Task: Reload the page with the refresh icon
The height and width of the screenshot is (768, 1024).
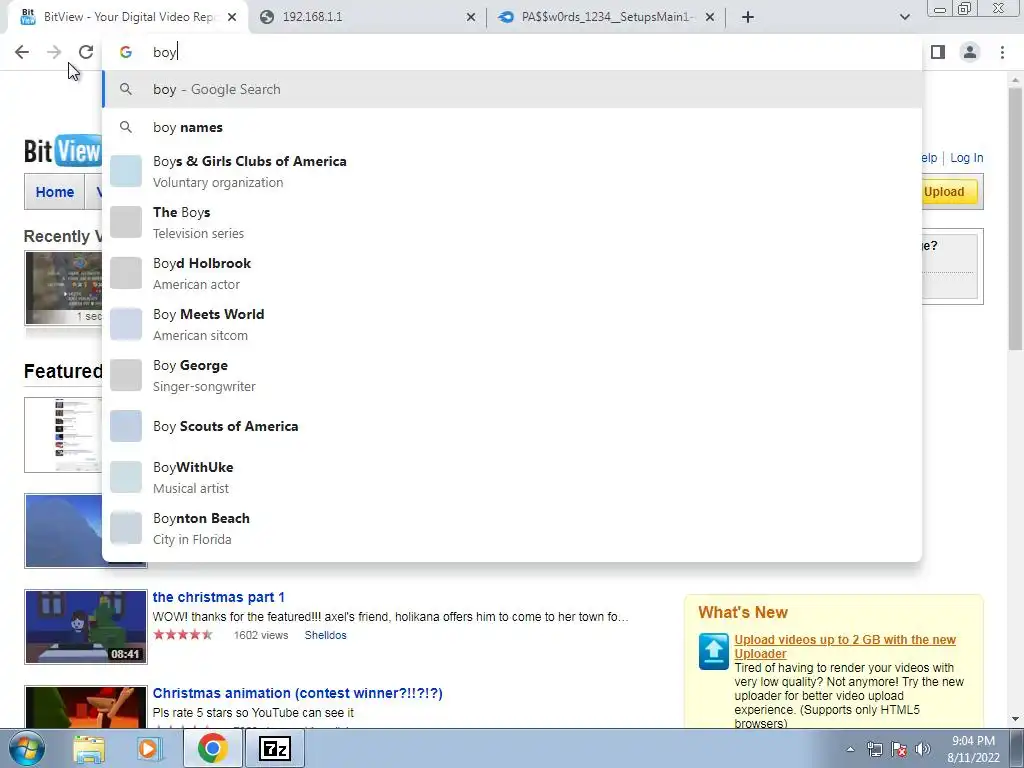Action: (86, 52)
